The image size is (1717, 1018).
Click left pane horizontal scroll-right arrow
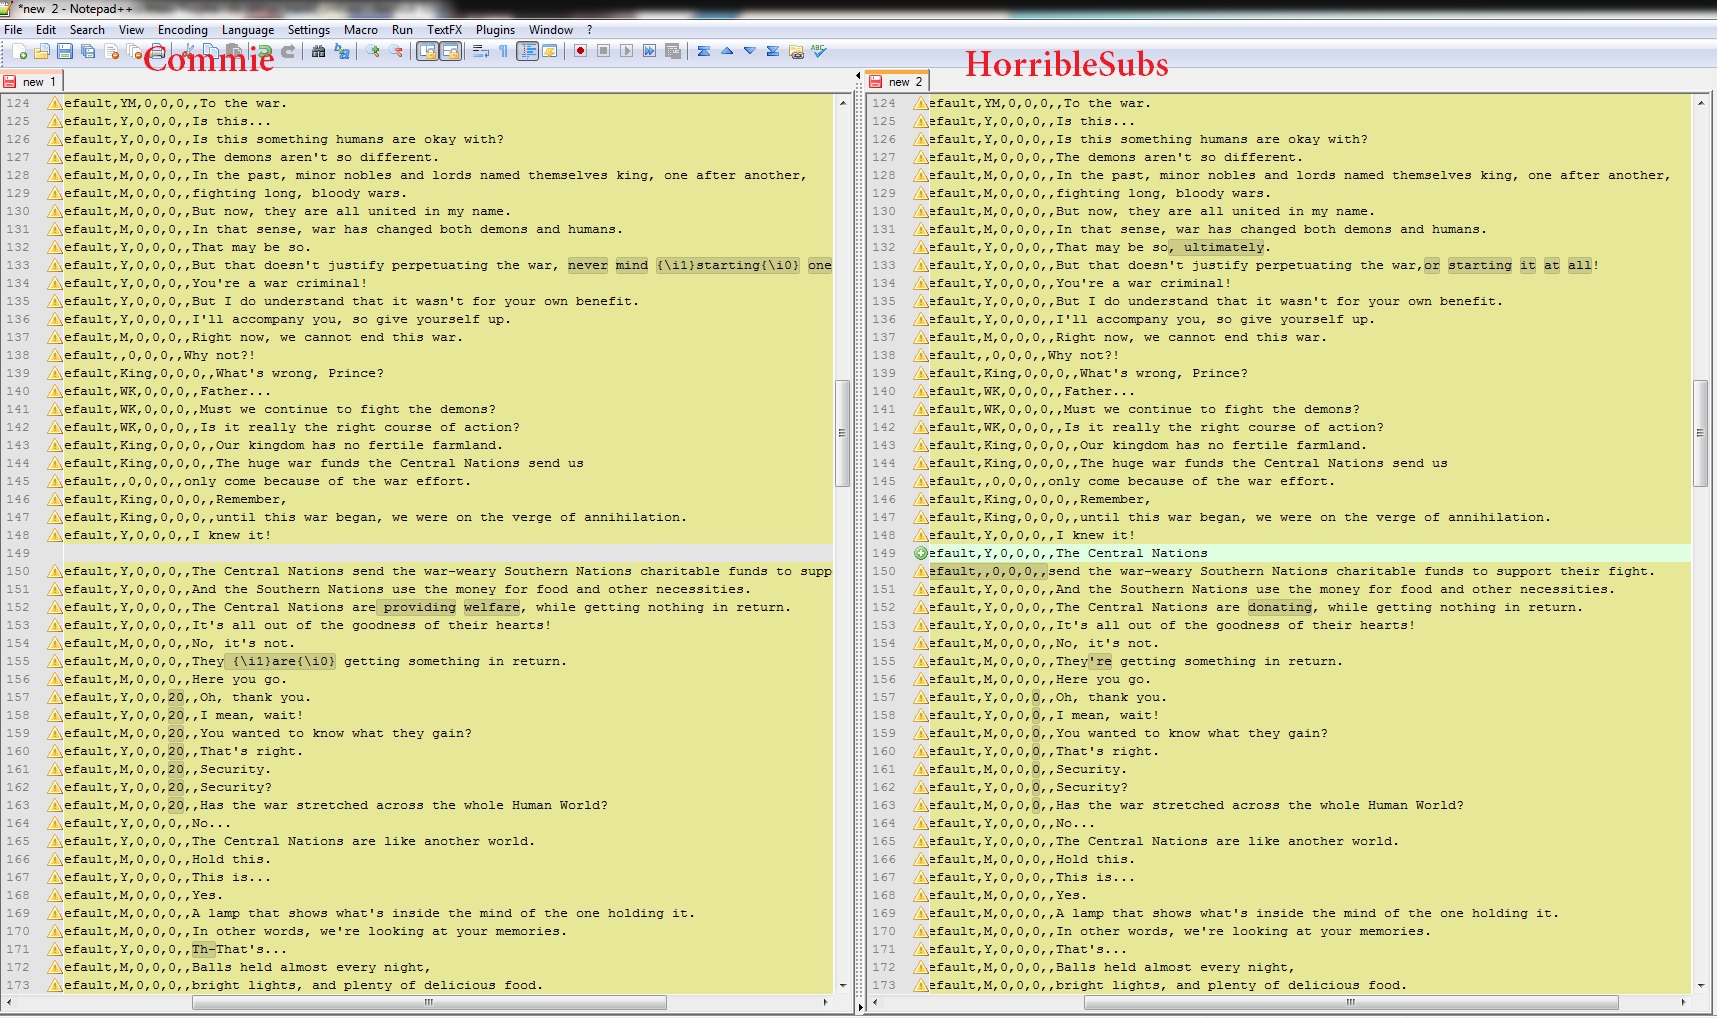[825, 1002]
